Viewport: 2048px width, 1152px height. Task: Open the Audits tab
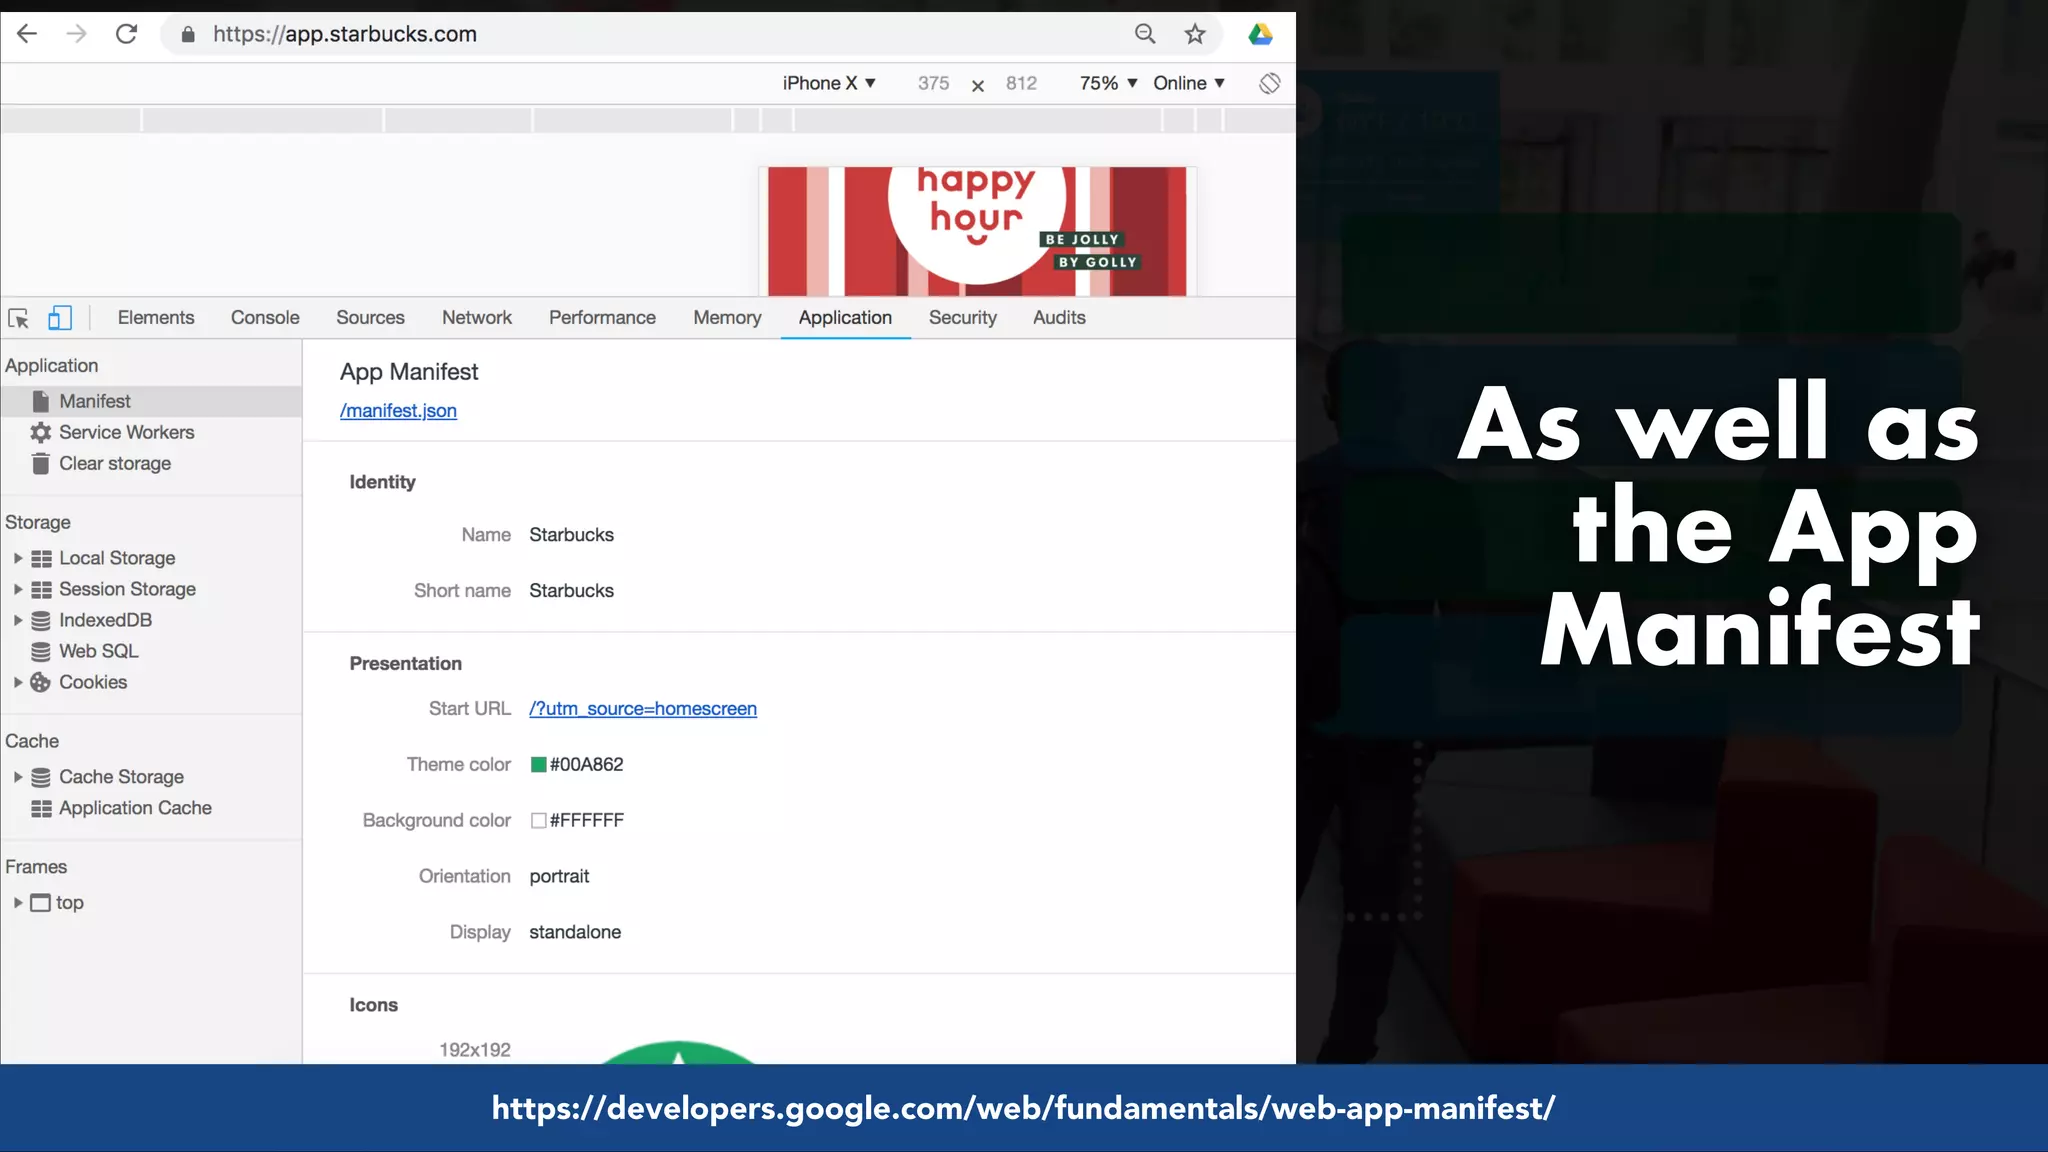[x=1059, y=318]
